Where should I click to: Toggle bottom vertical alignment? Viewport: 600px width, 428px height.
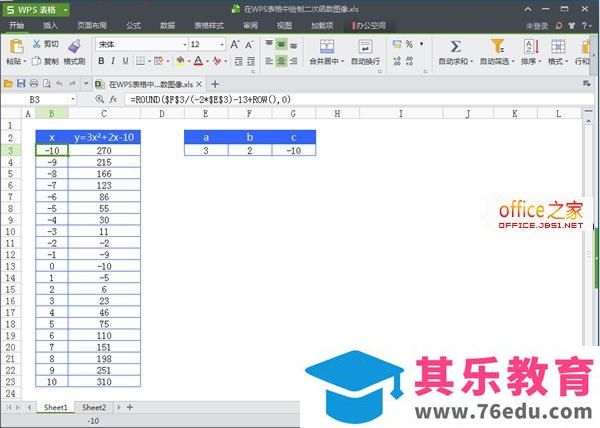[293, 45]
